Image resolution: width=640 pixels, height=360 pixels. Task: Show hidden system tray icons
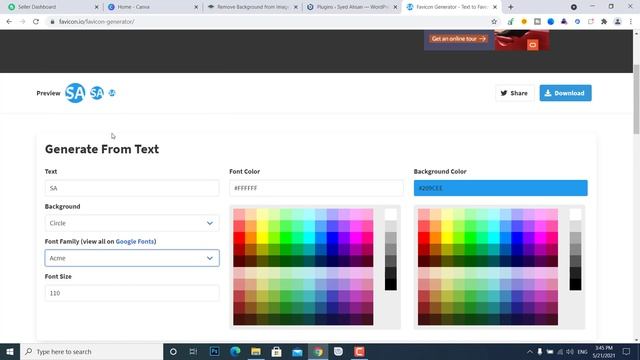529,351
